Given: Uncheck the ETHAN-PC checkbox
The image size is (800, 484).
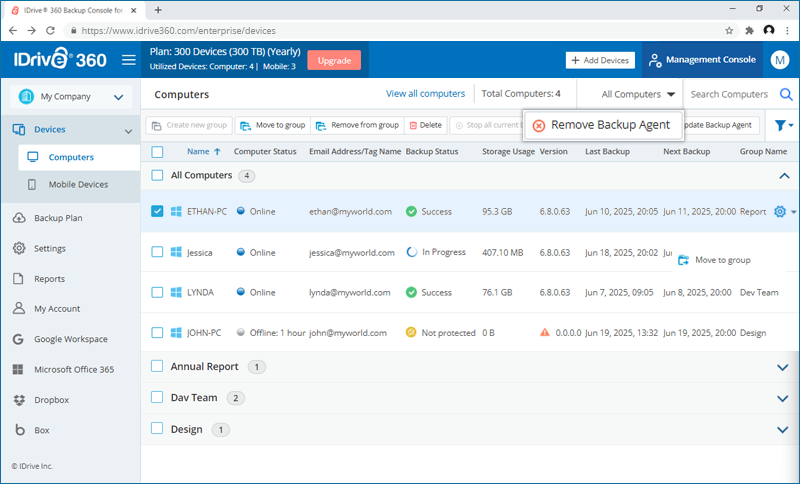Looking at the screenshot, I should (x=157, y=212).
